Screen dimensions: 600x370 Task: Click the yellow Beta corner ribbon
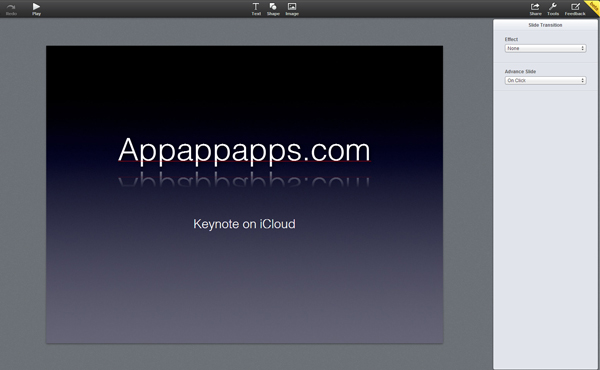click(x=593, y=6)
